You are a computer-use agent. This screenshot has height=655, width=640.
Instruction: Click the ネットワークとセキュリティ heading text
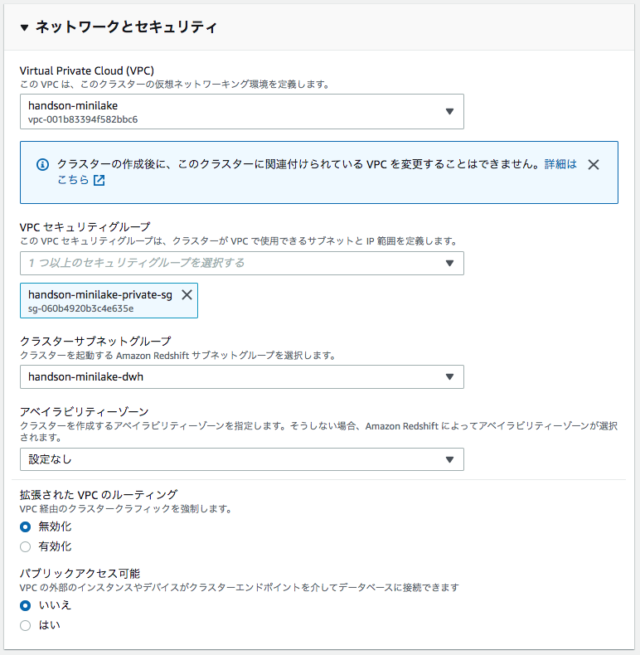click(127, 27)
